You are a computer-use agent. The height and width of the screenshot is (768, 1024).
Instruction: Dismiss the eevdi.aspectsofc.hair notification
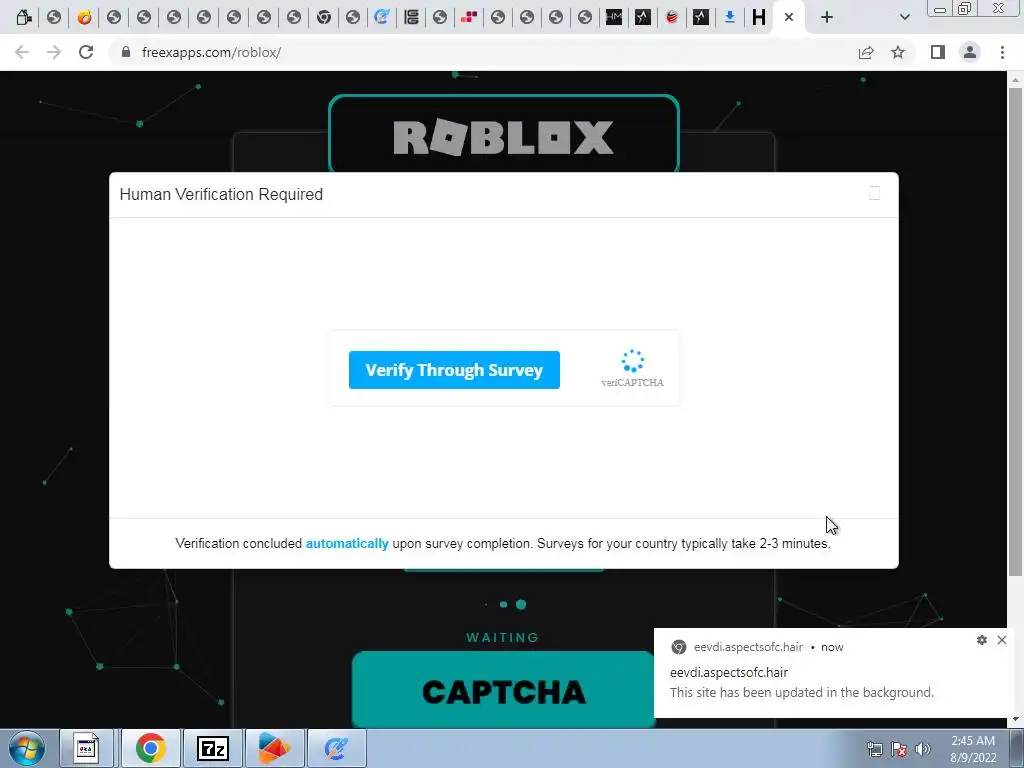[x=1002, y=640]
